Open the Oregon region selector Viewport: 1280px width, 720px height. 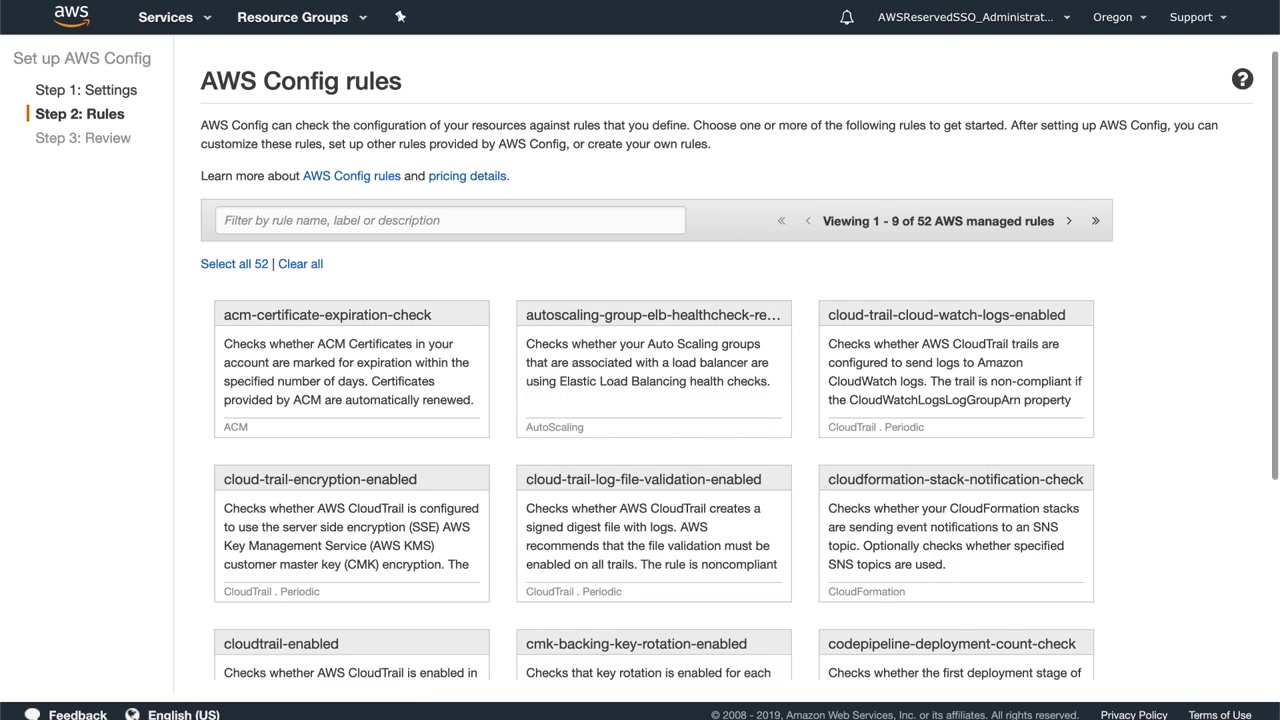(1119, 17)
